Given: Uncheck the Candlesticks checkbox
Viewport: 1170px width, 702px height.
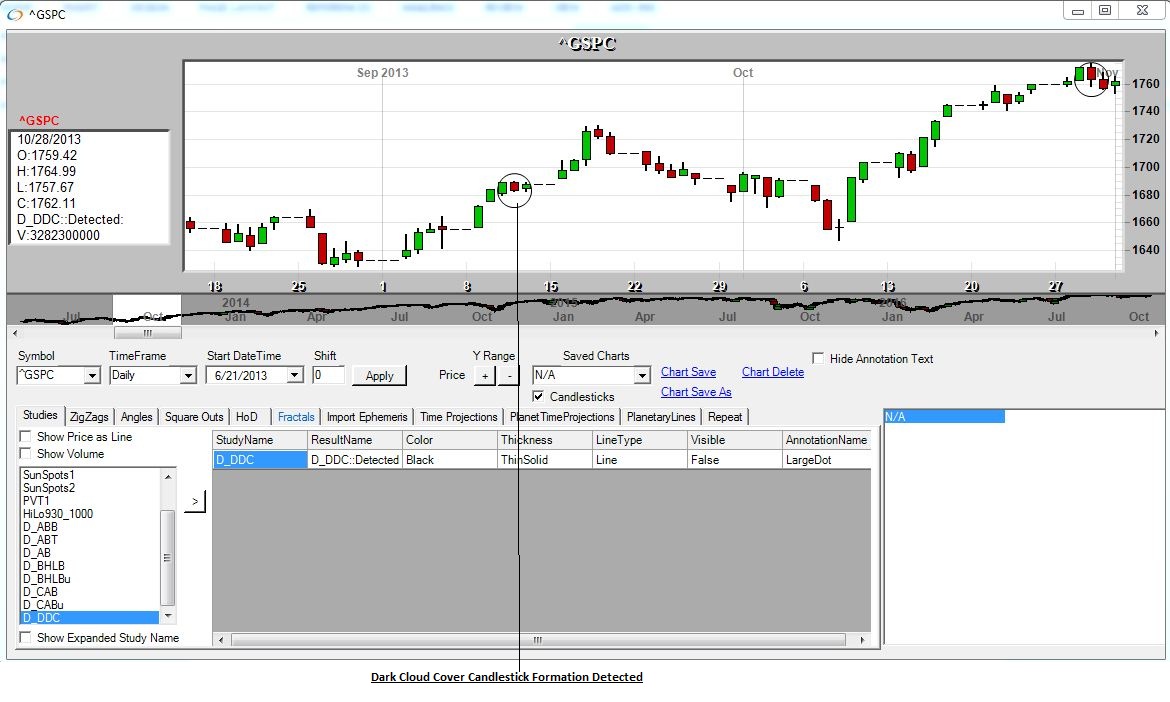Looking at the screenshot, I should click(539, 397).
